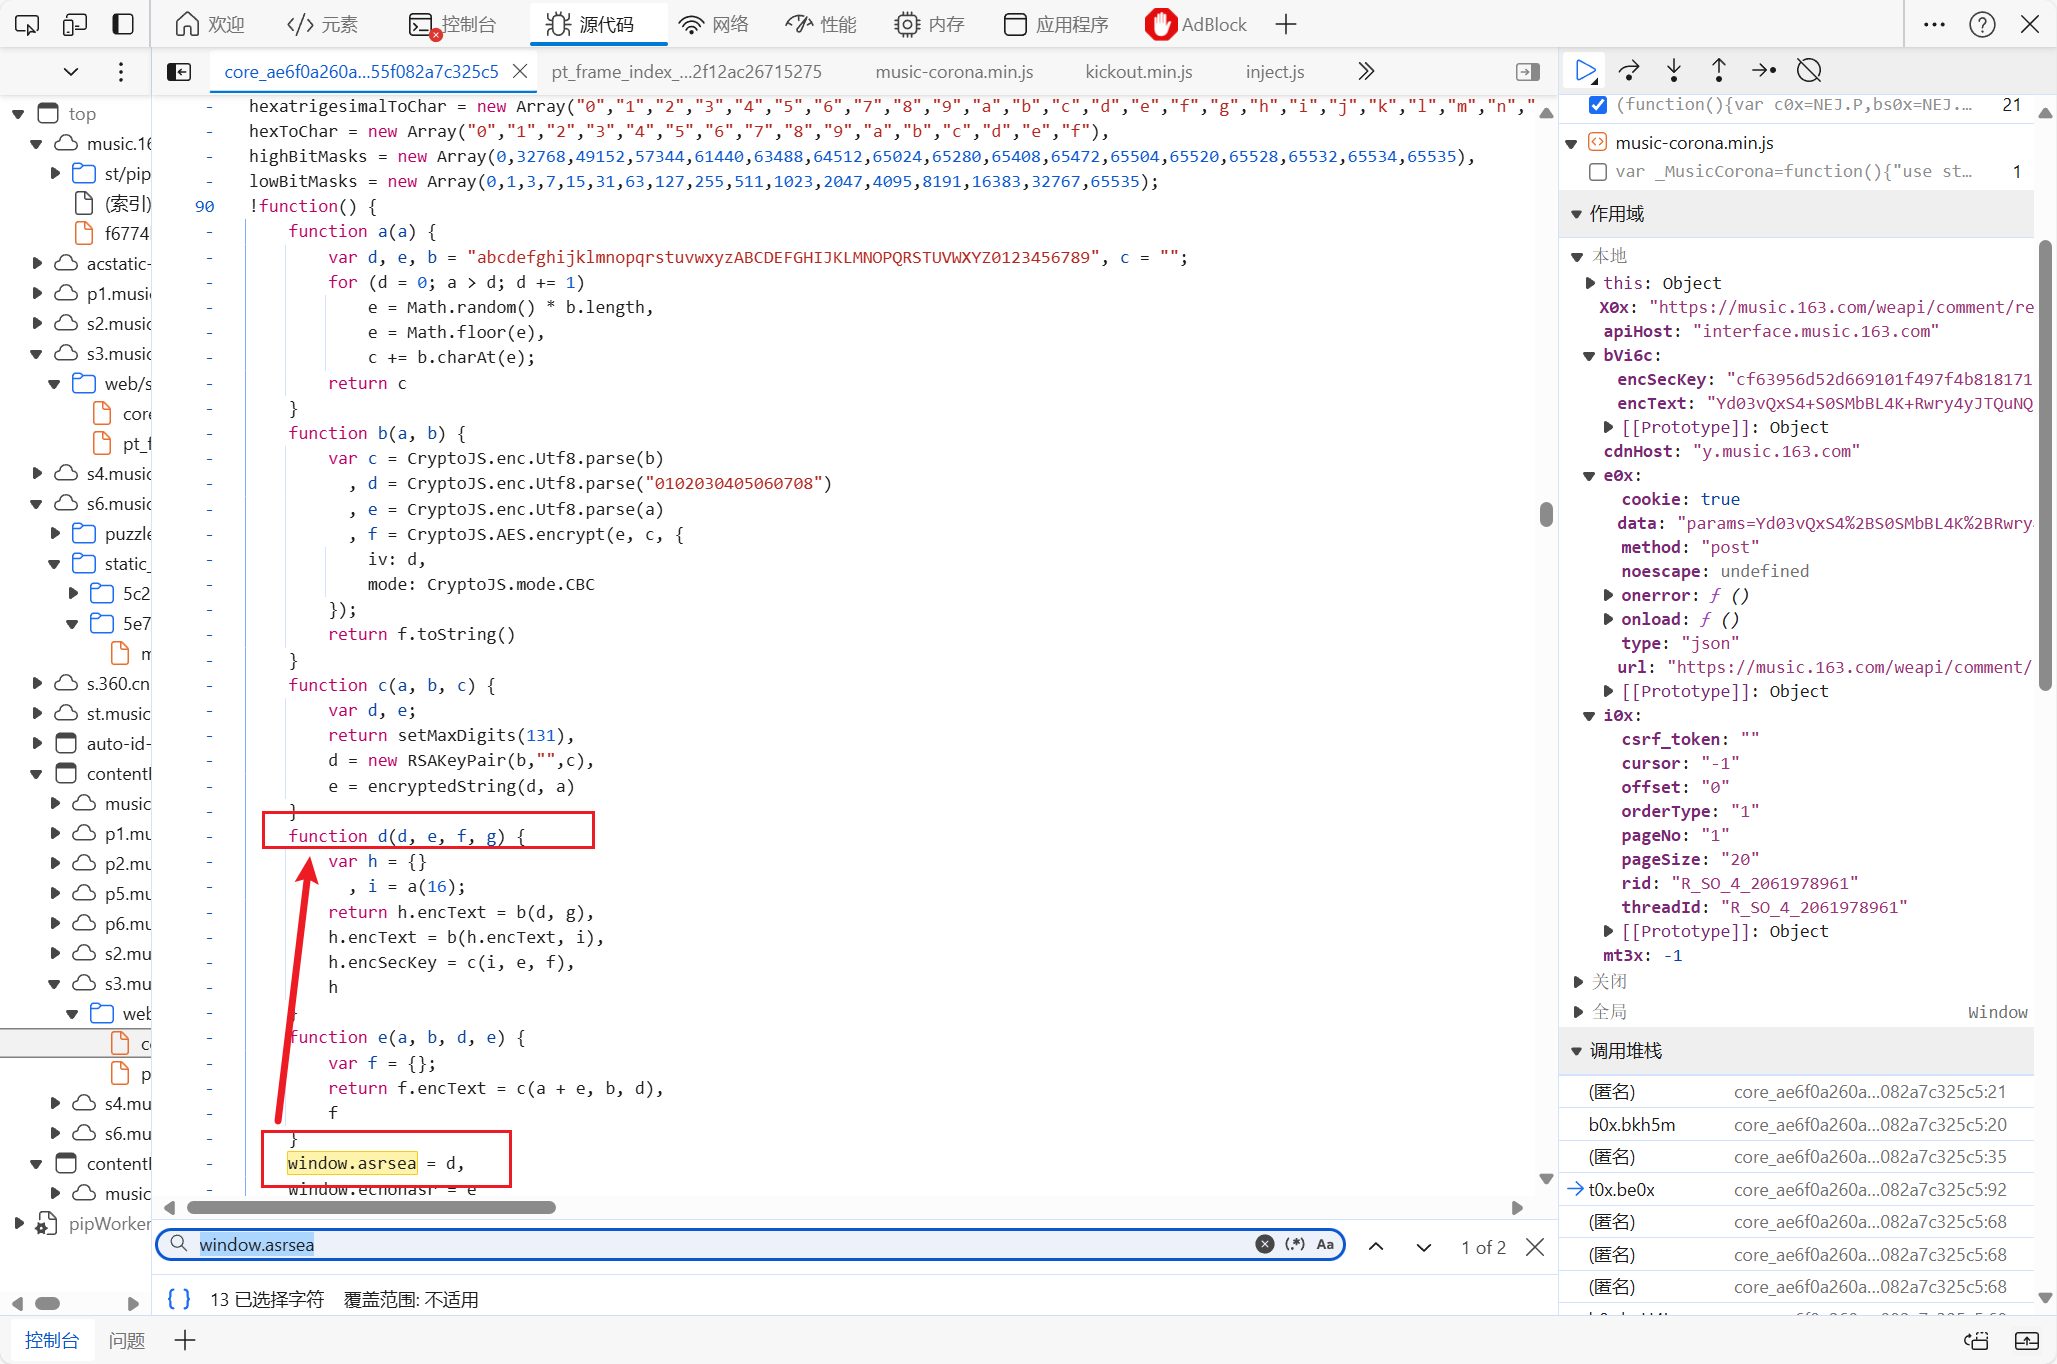The height and width of the screenshot is (1364, 2057).
Task: Enable the var _MusicCorona breakpoint
Action: click(1598, 172)
